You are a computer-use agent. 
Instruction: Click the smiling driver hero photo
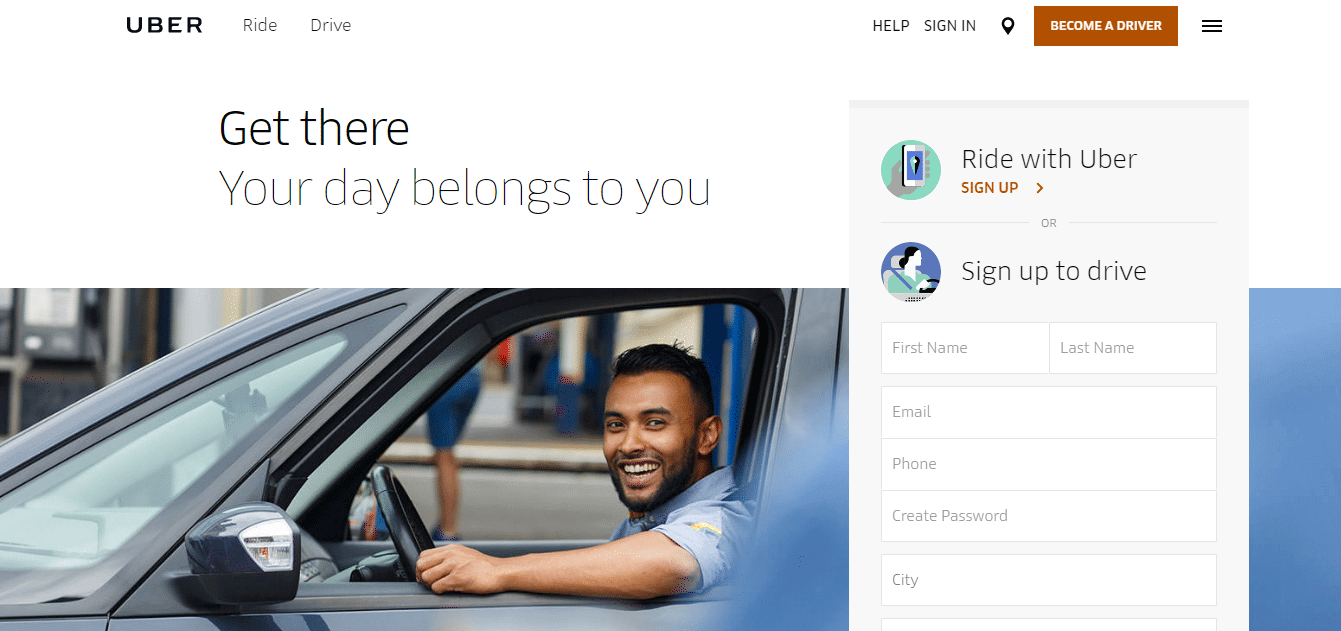coord(424,460)
